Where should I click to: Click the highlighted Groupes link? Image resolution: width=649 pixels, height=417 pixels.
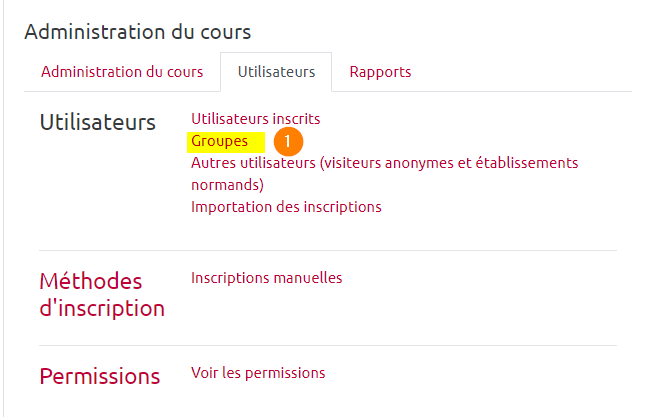coord(220,141)
